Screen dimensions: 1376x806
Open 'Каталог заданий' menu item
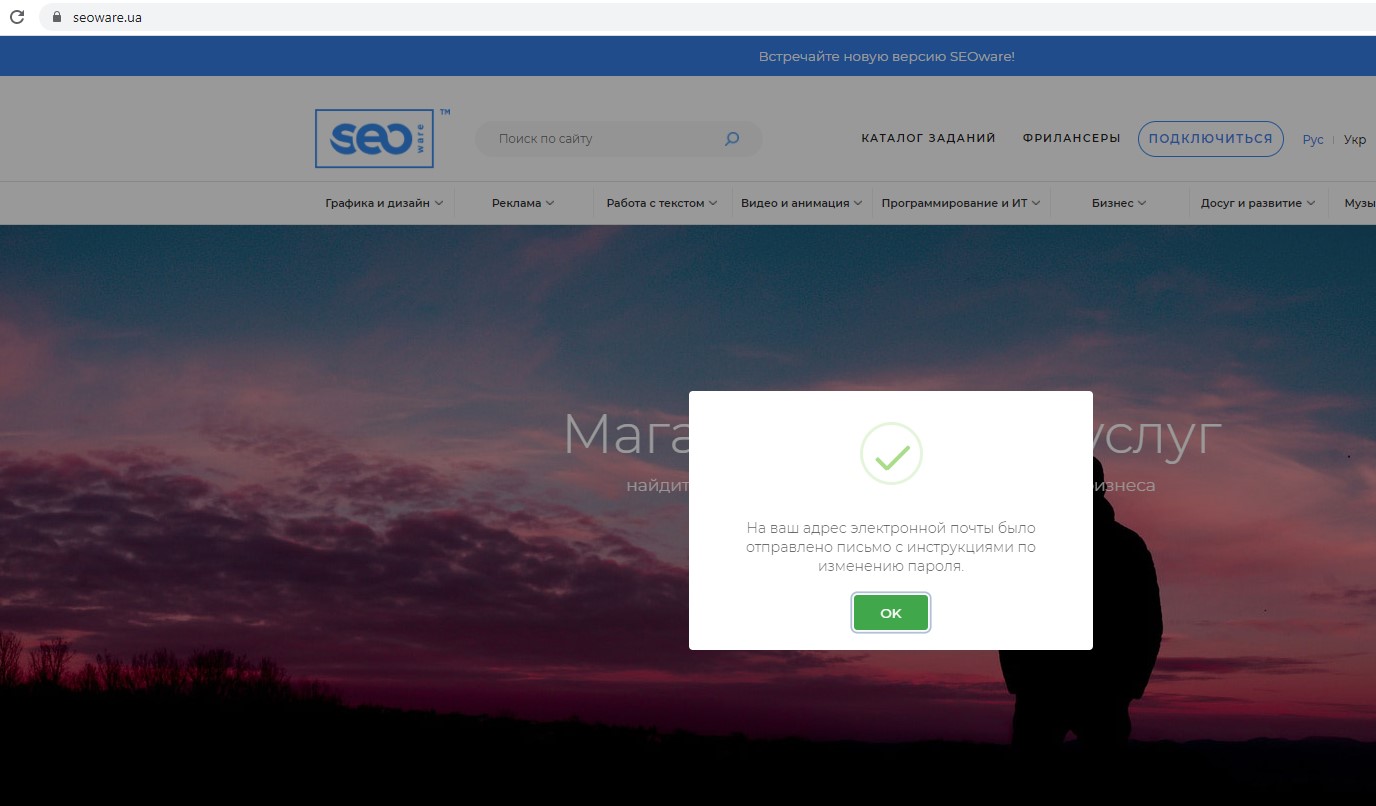[x=928, y=139]
